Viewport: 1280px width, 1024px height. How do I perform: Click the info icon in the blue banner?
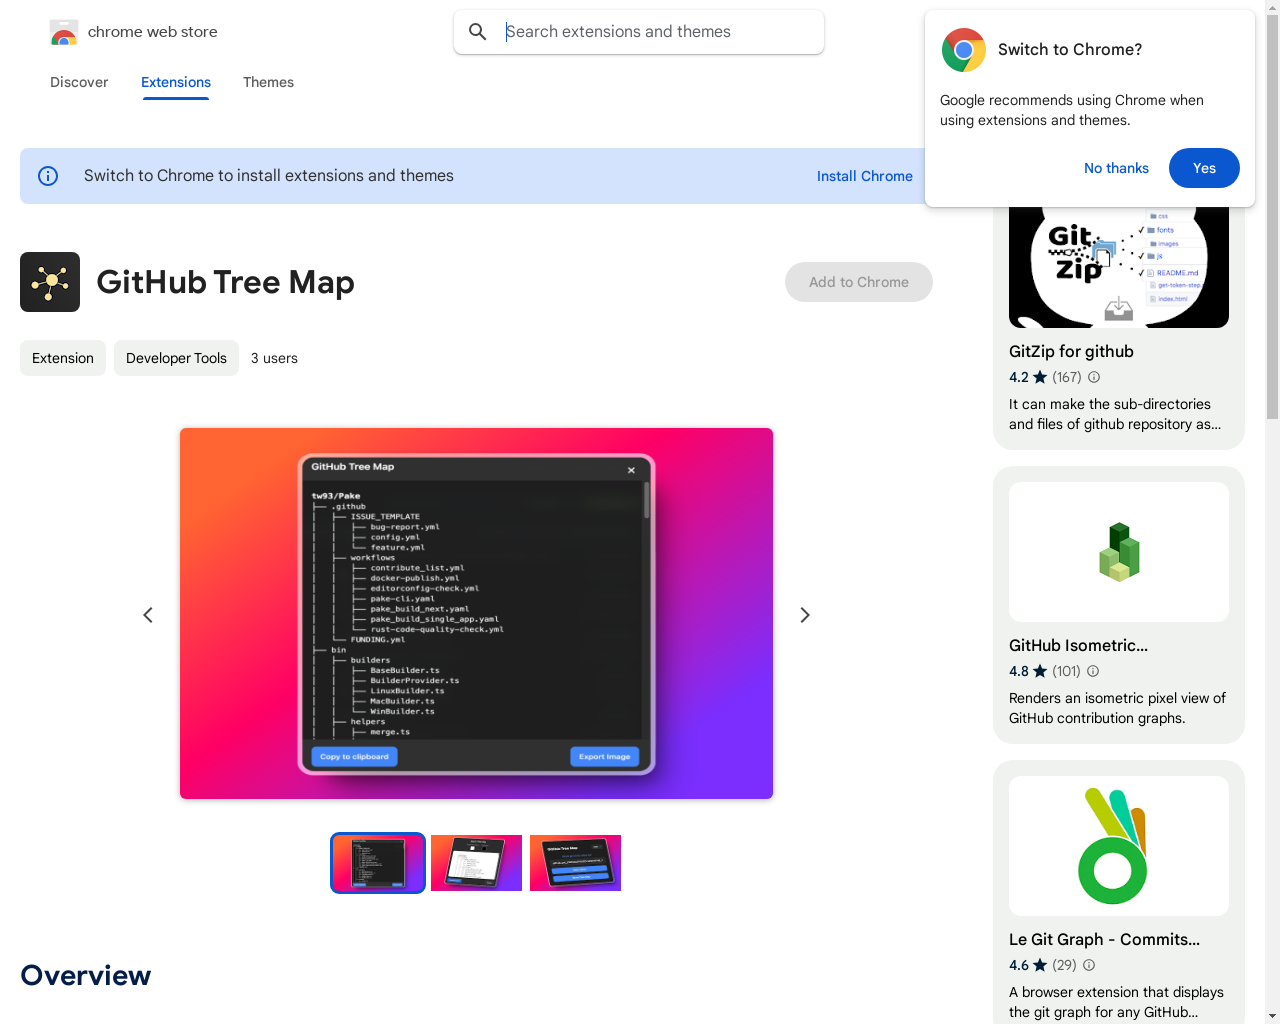click(x=48, y=176)
